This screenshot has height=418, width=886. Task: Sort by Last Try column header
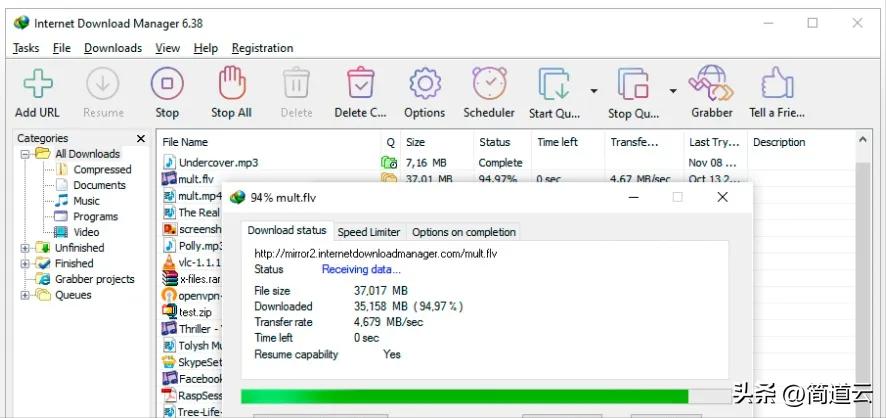click(x=715, y=142)
